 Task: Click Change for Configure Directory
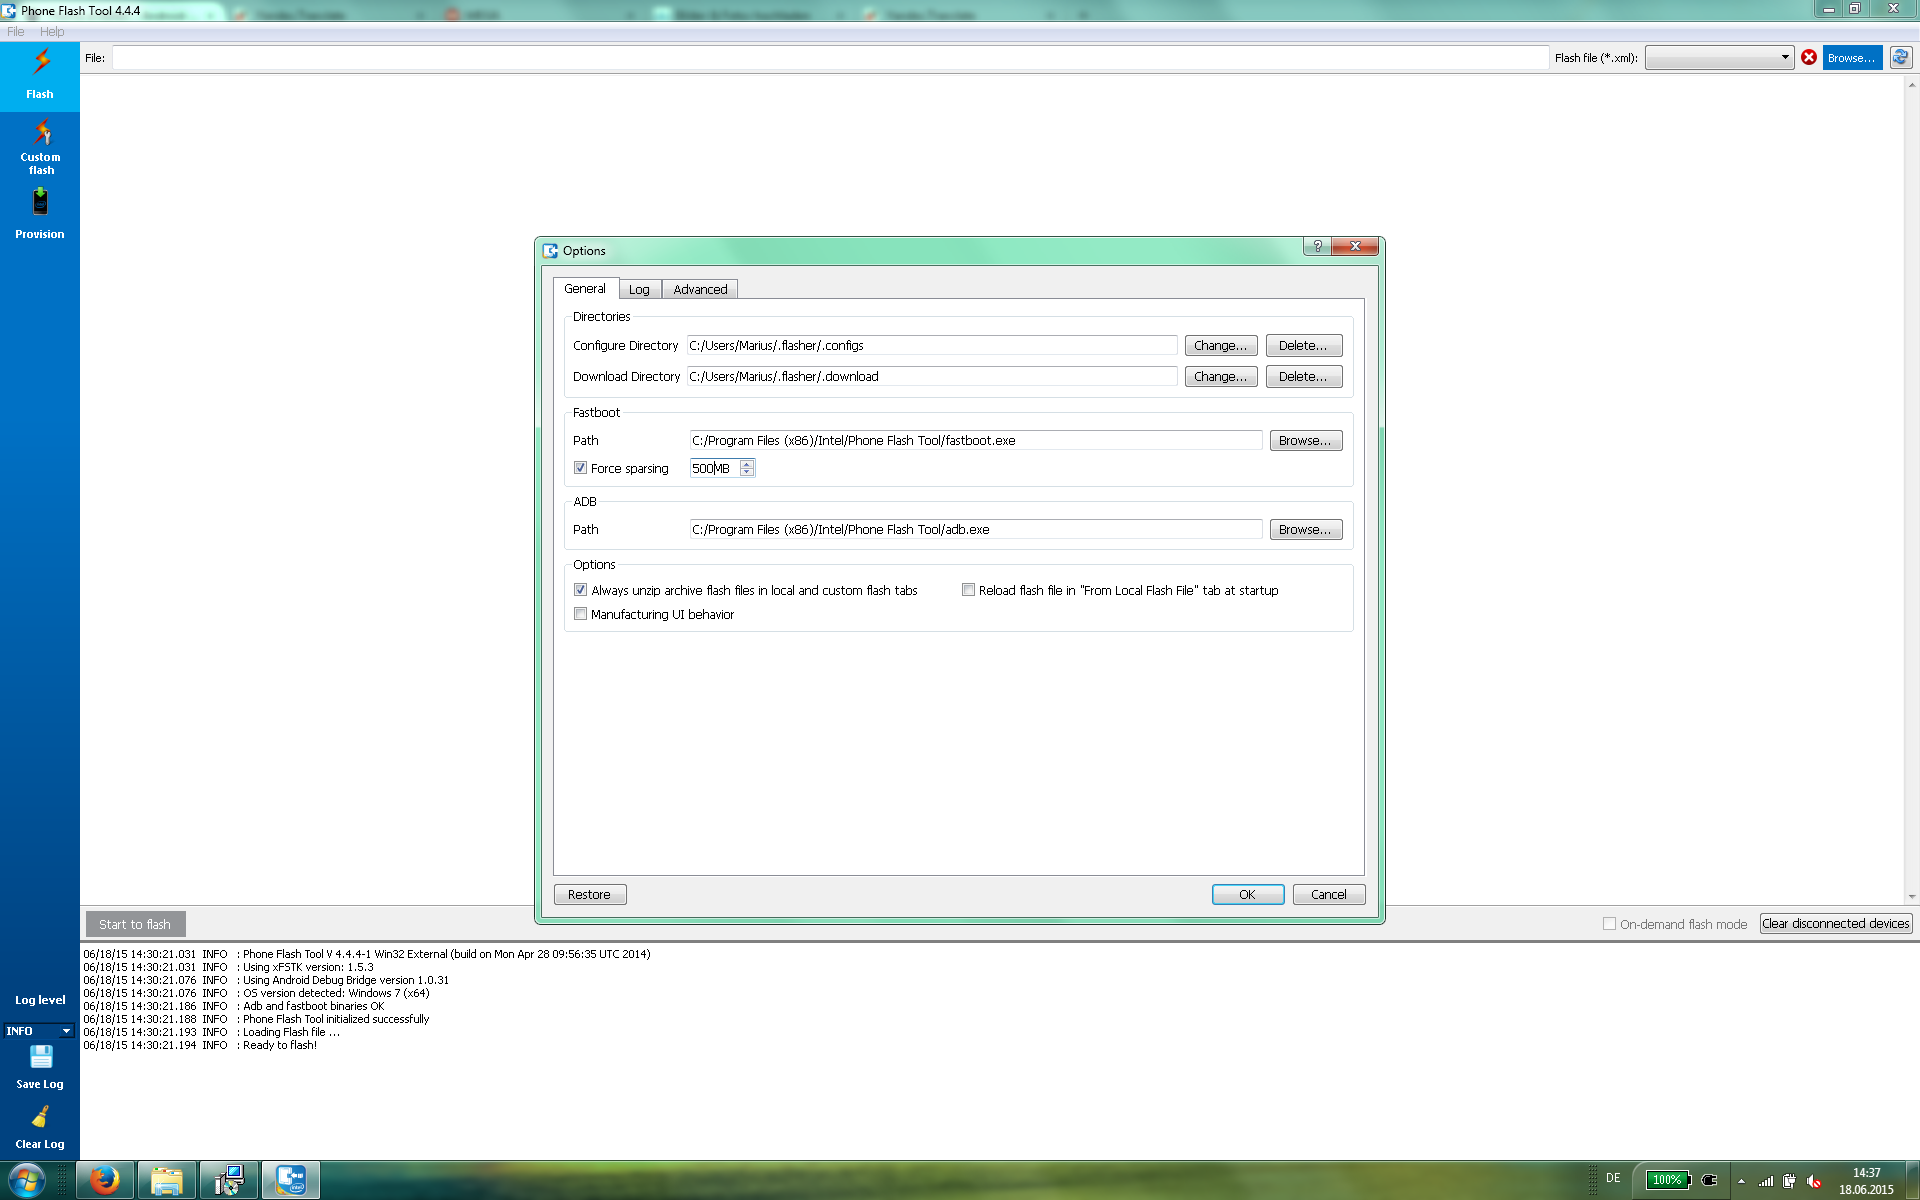(x=1221, y=346)
